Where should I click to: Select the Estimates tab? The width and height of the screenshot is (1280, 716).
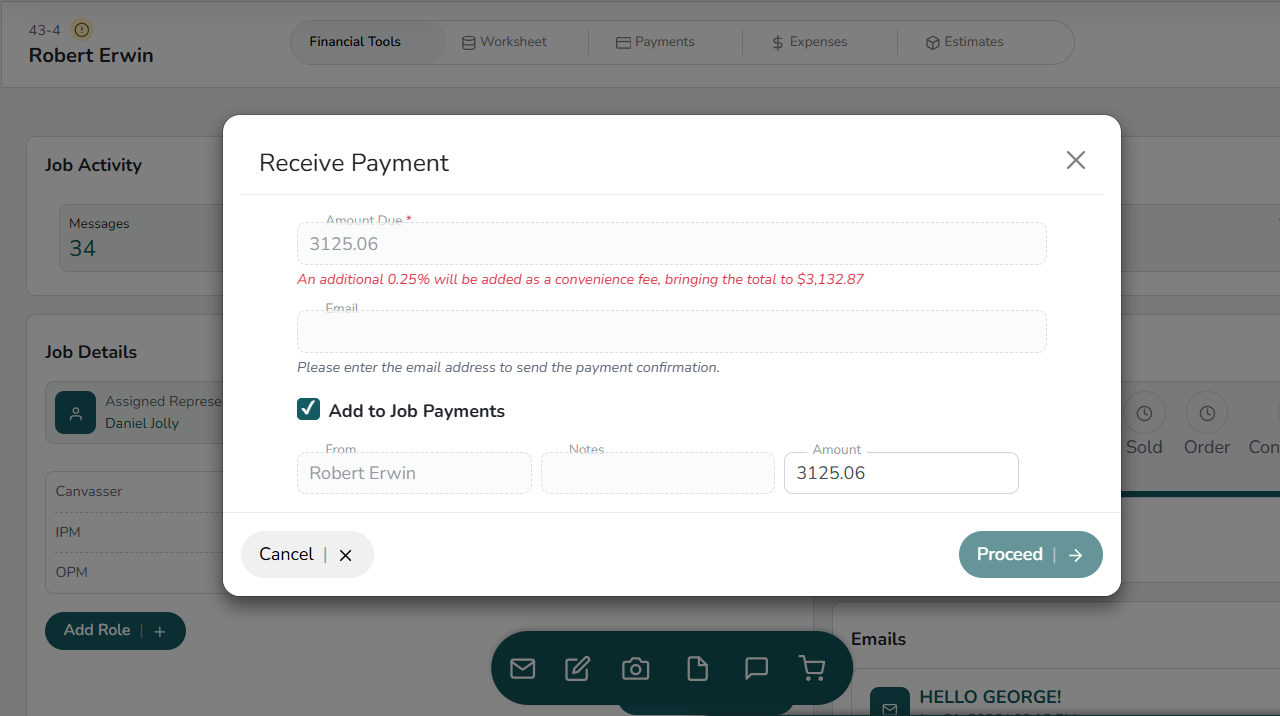tap(964, 42)
